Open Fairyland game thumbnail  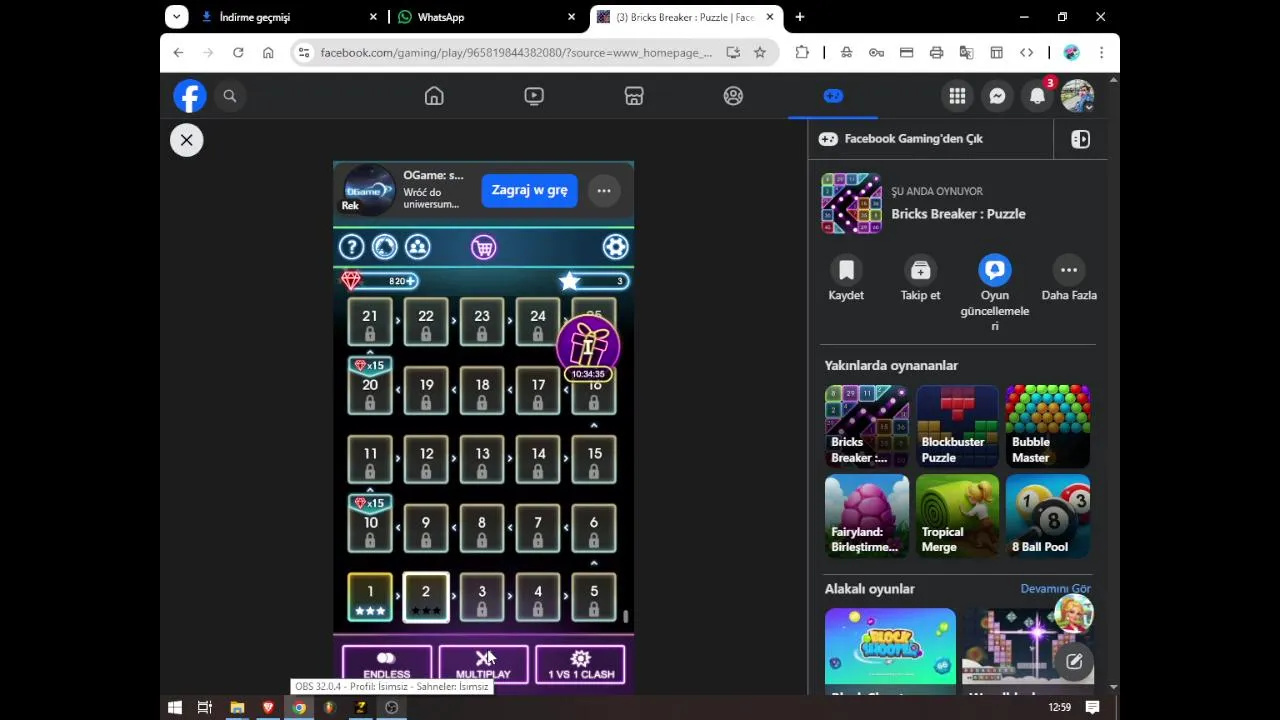867,516
